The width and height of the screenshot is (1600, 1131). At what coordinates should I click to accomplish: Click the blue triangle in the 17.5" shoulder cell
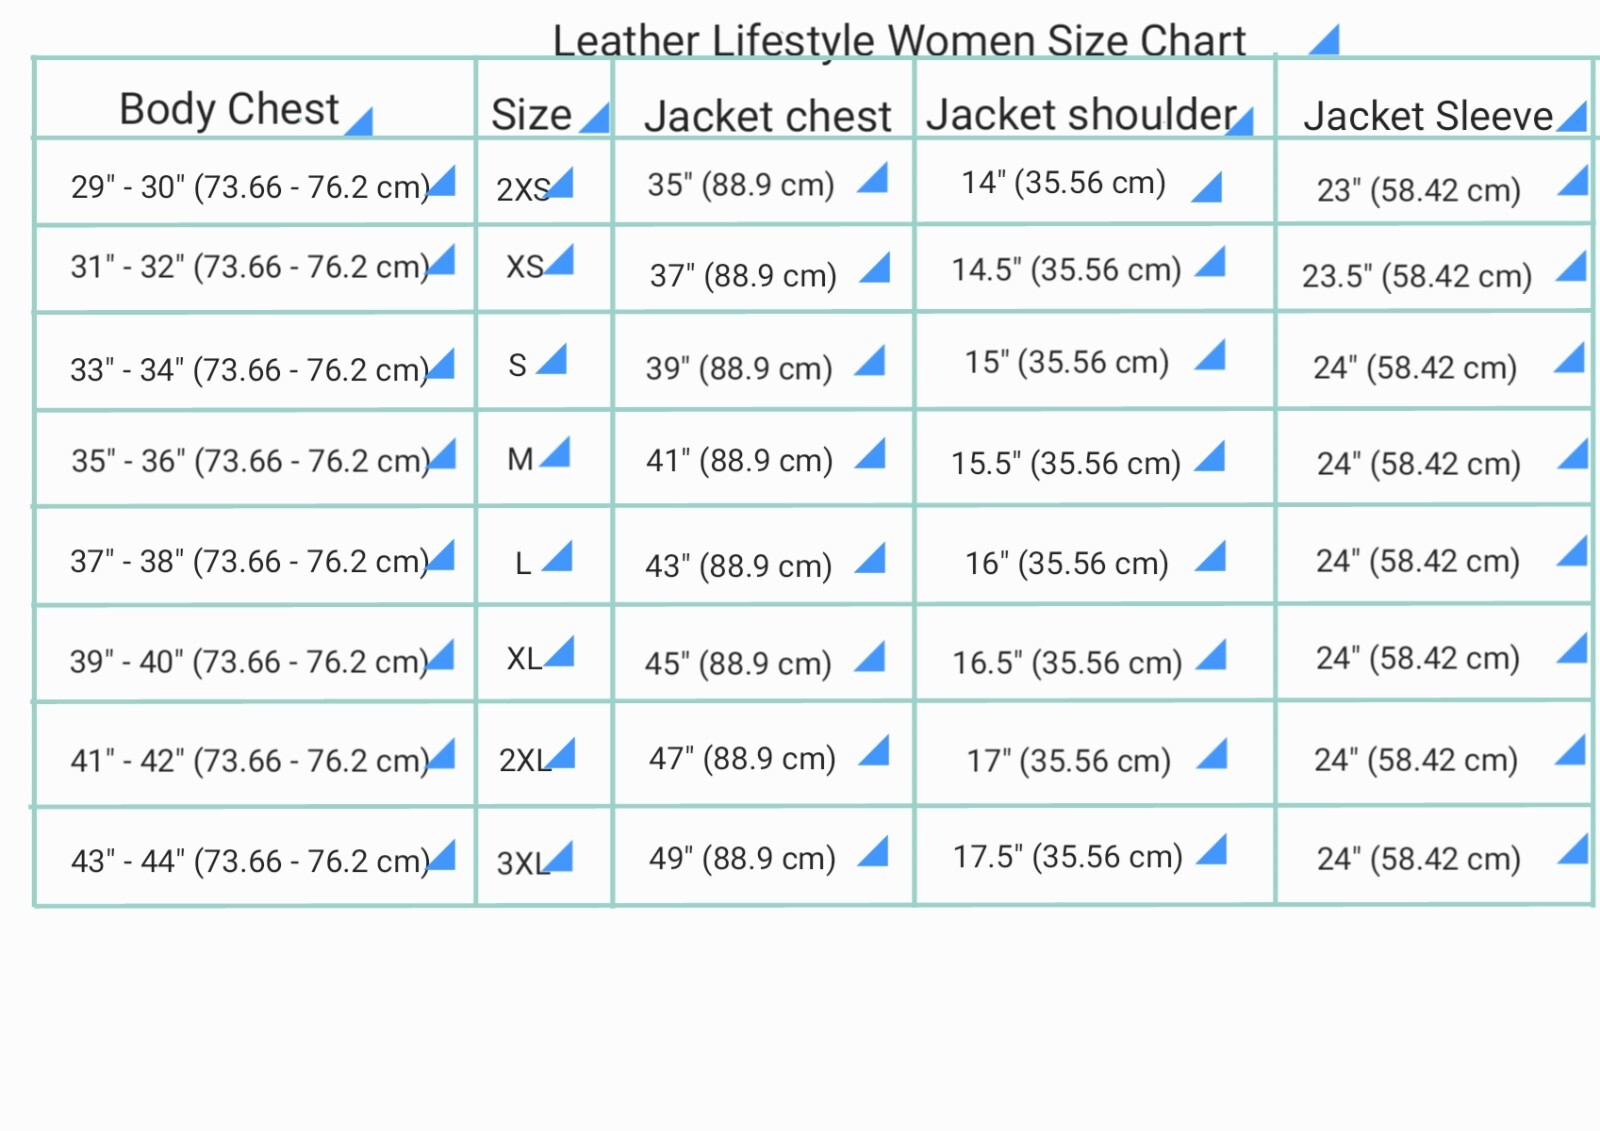click(1214, 851)
